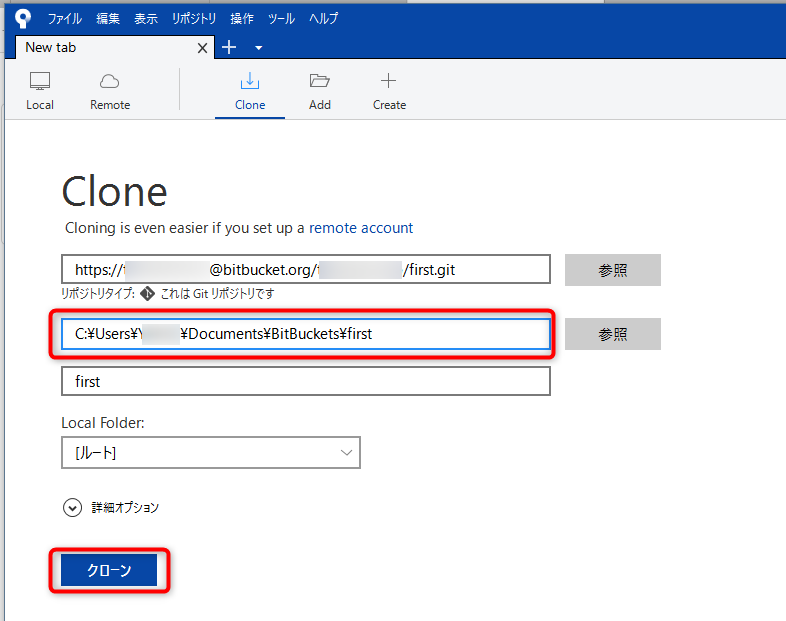
Task: Open the ヘルプ menu
Action: pyautogui.click(x=323, y=19)
